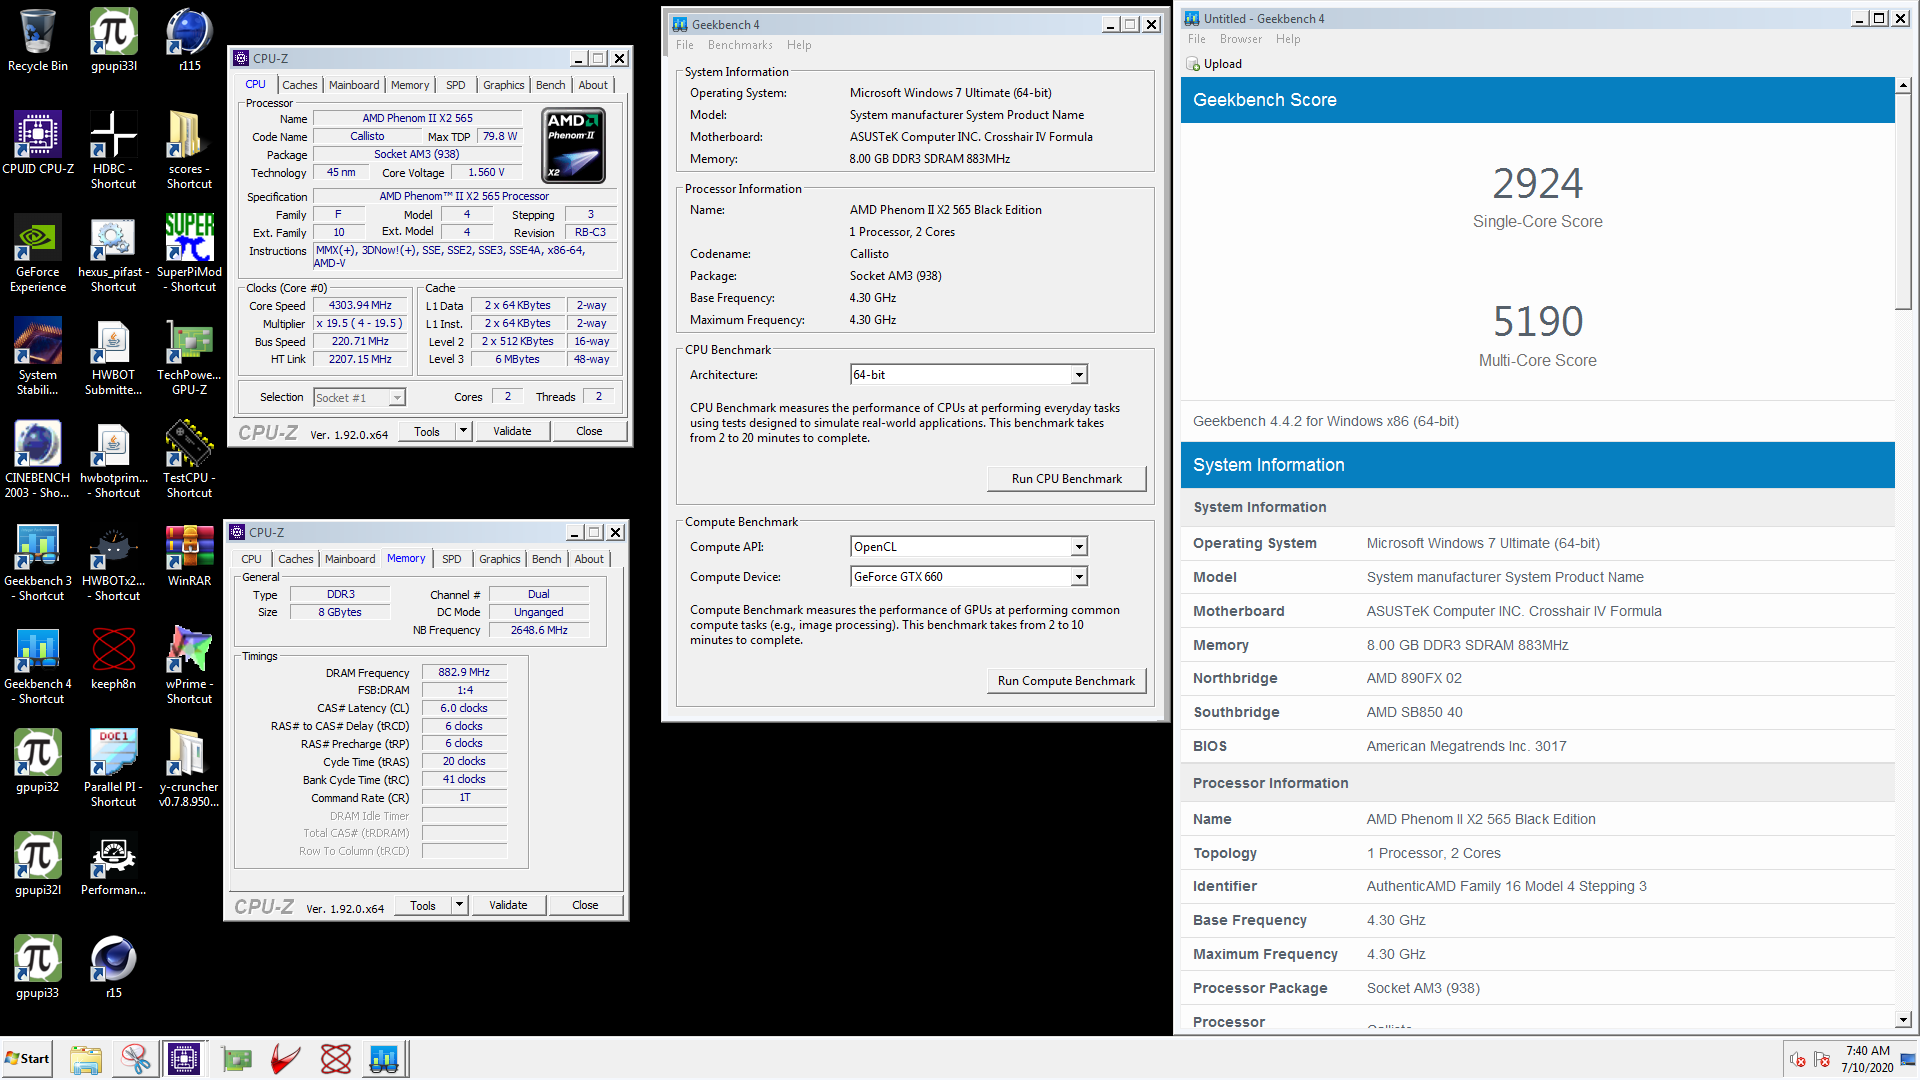Click DRAM Frequency value 882.9 MHz
Screen dimensions: 1920x1080
[x=464, y=672]
